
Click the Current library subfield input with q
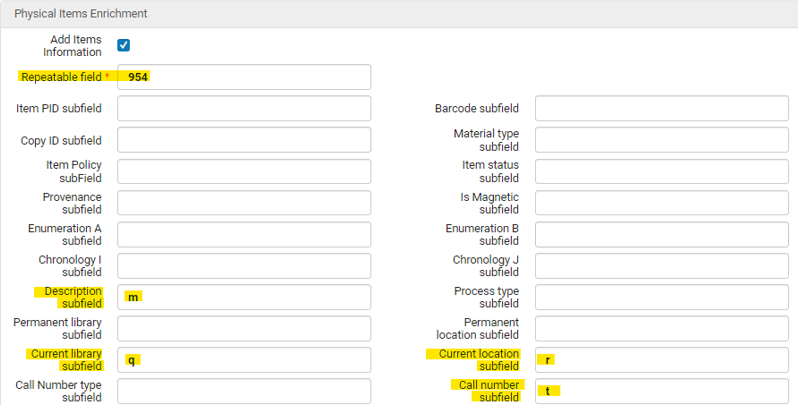(x=244, y=360)
